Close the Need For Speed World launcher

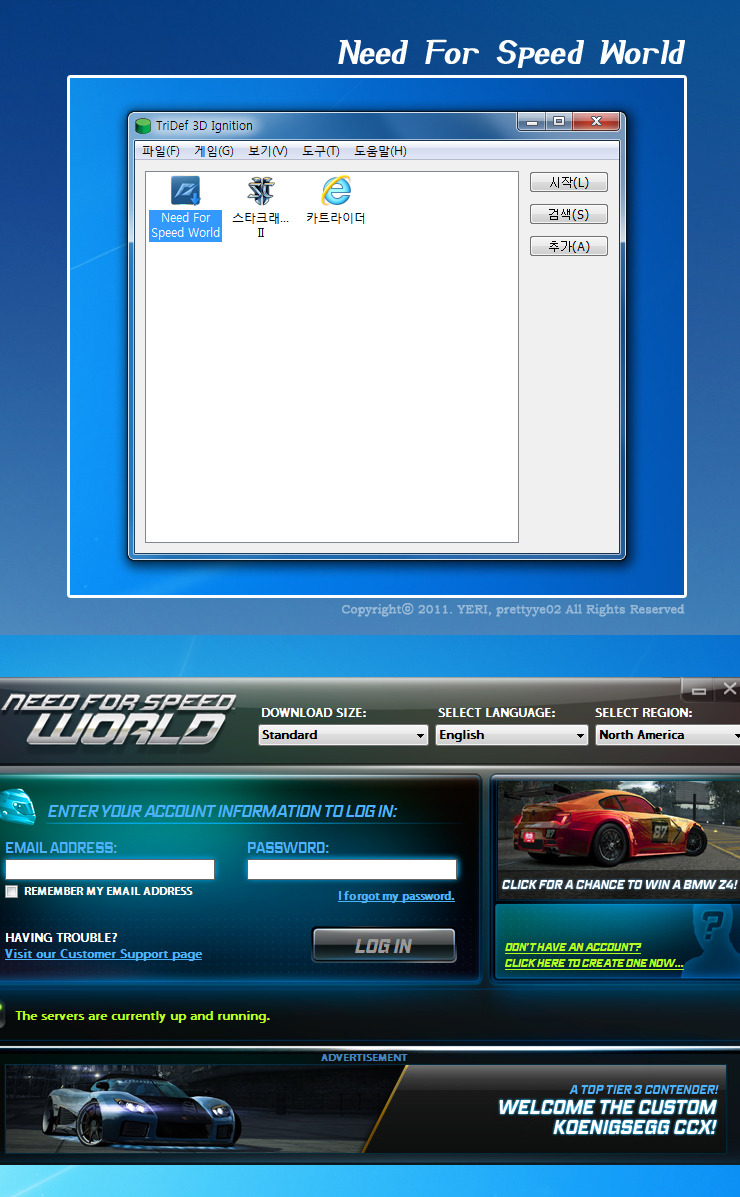click(729, 689)
